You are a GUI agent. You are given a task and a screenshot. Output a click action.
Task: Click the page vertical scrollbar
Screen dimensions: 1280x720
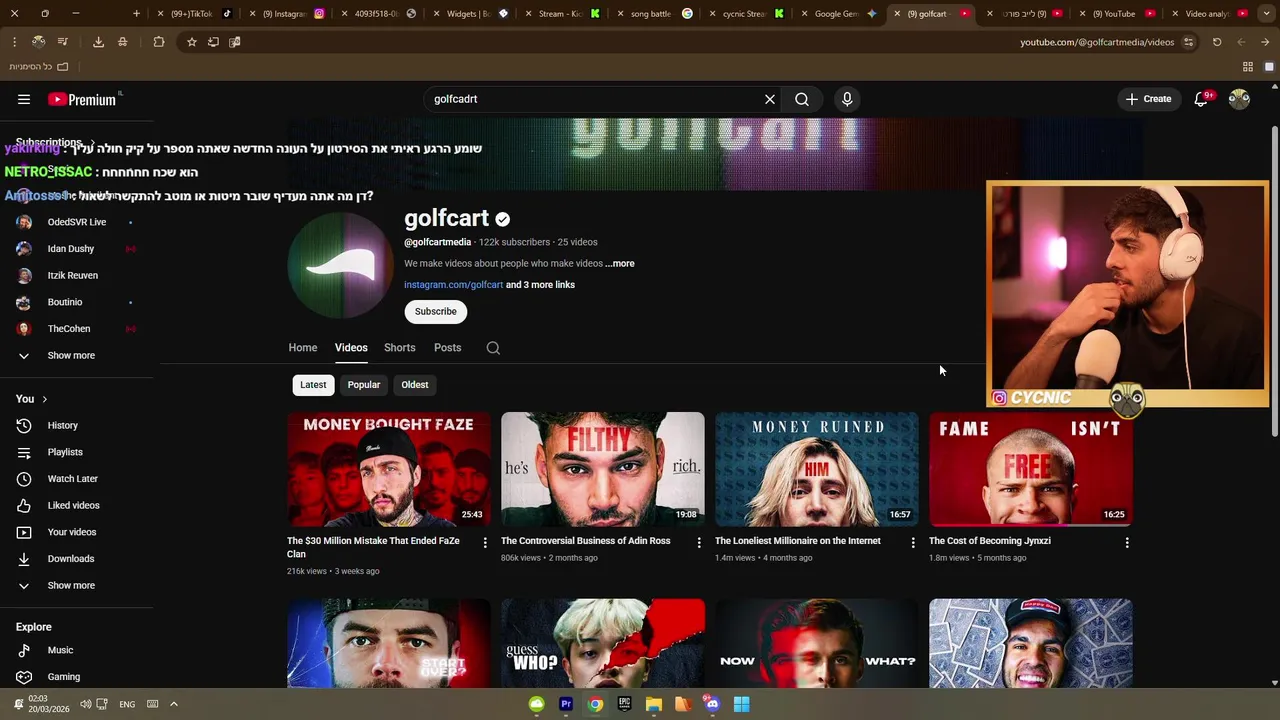click(x=1273, y=280)
